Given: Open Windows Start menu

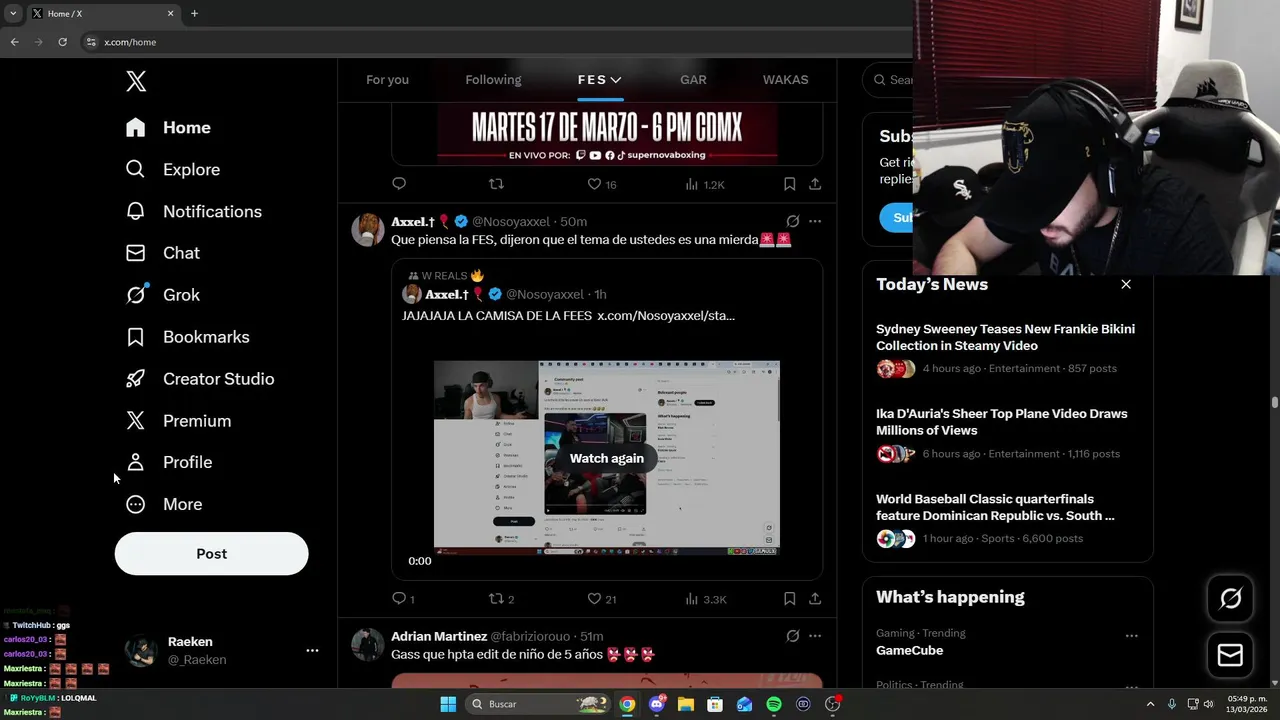Looking at the screenshot, I should tap(448, 704).
